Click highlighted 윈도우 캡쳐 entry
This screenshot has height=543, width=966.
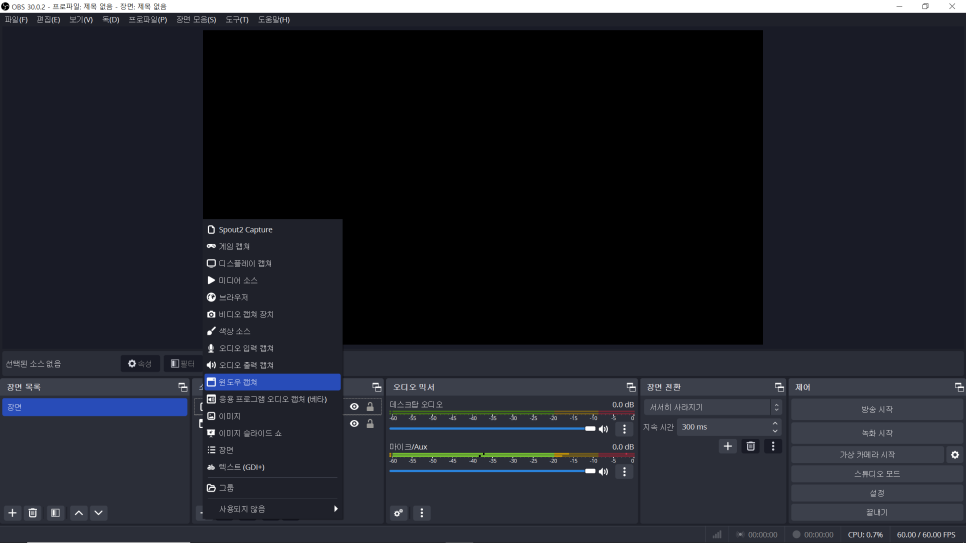pos(272,382)
